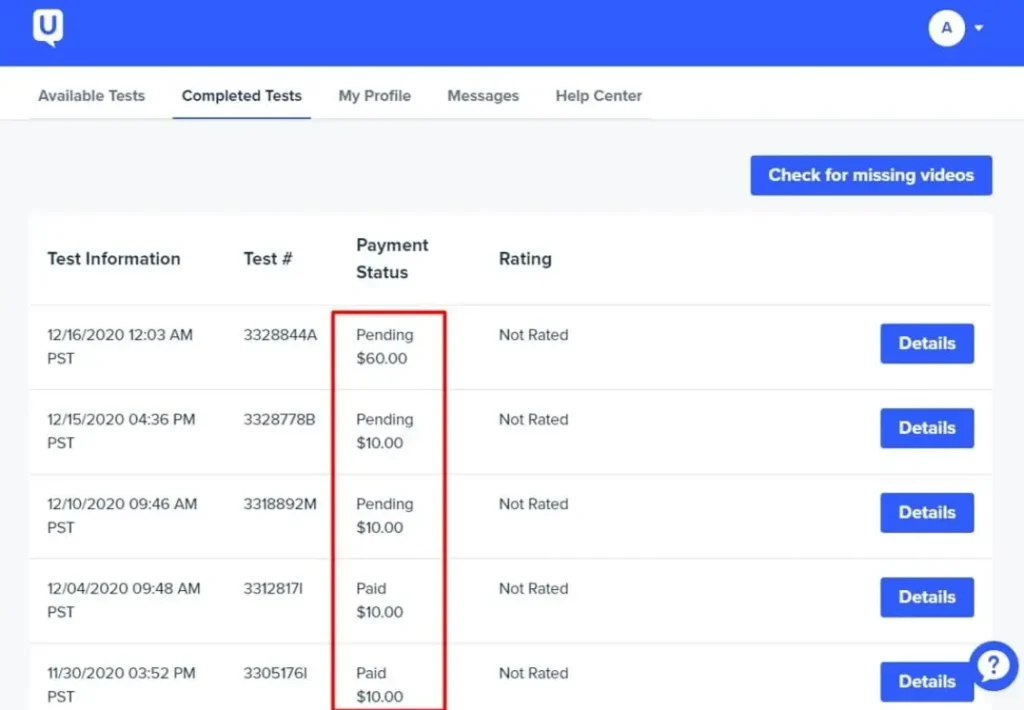Click the Test # column header
This screenshot has height=710, width=1024.
pyautogui.click(x=268, y=259)
